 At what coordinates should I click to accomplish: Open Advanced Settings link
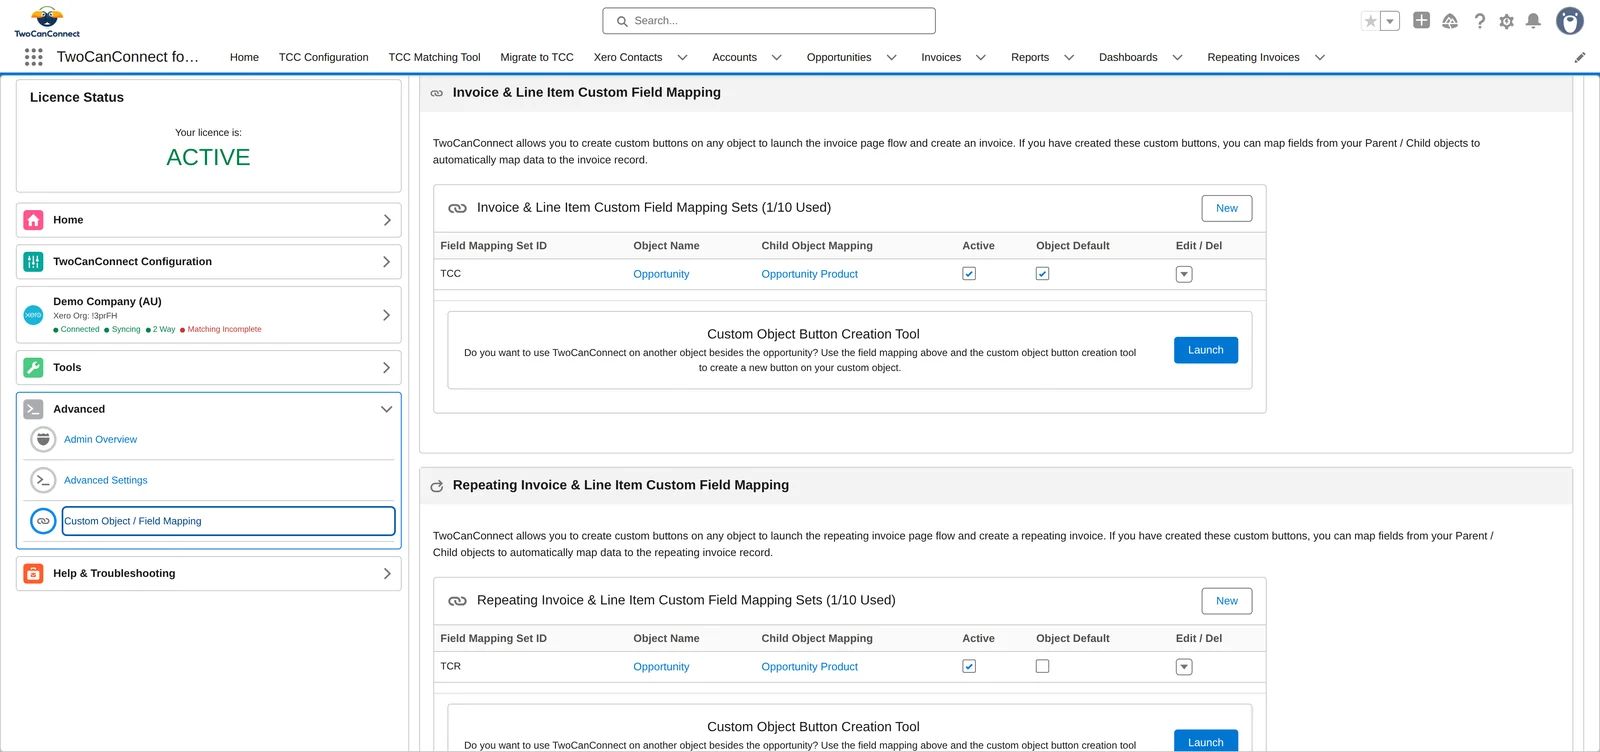[105, 480]
